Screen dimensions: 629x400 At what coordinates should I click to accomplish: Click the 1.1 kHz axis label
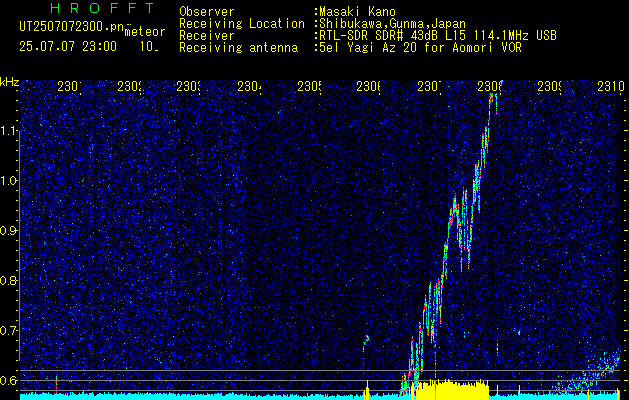9,130
